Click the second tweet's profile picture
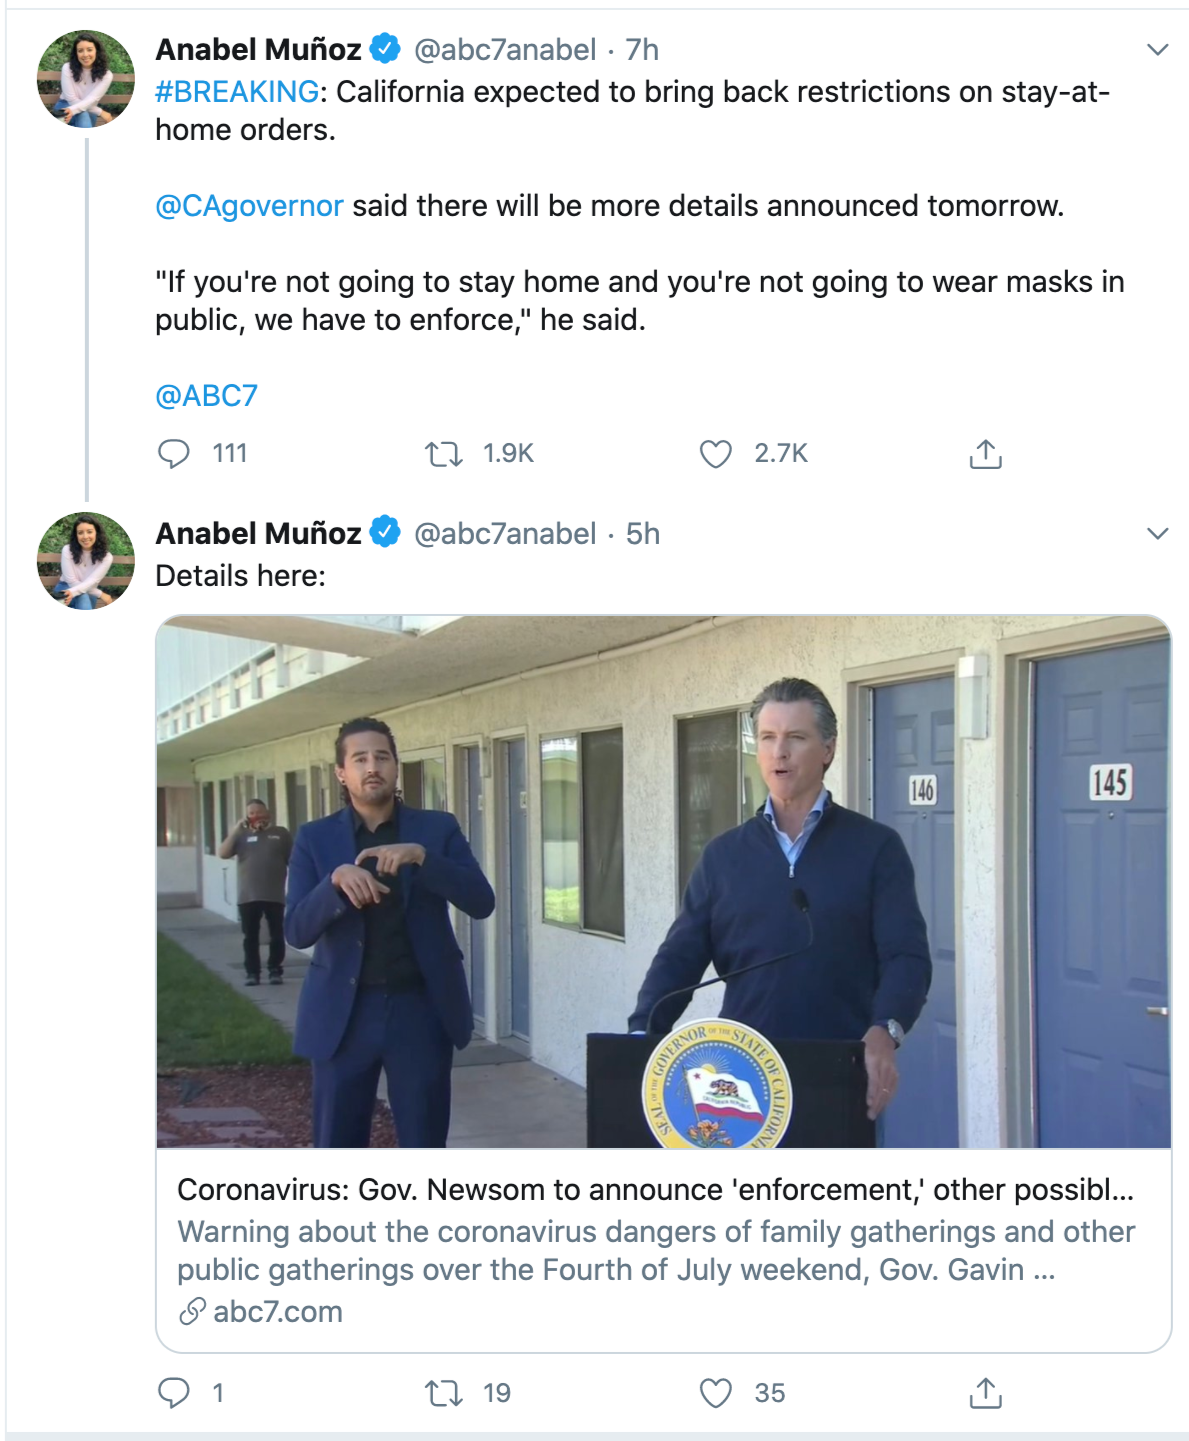 click(x=86, y=561)
